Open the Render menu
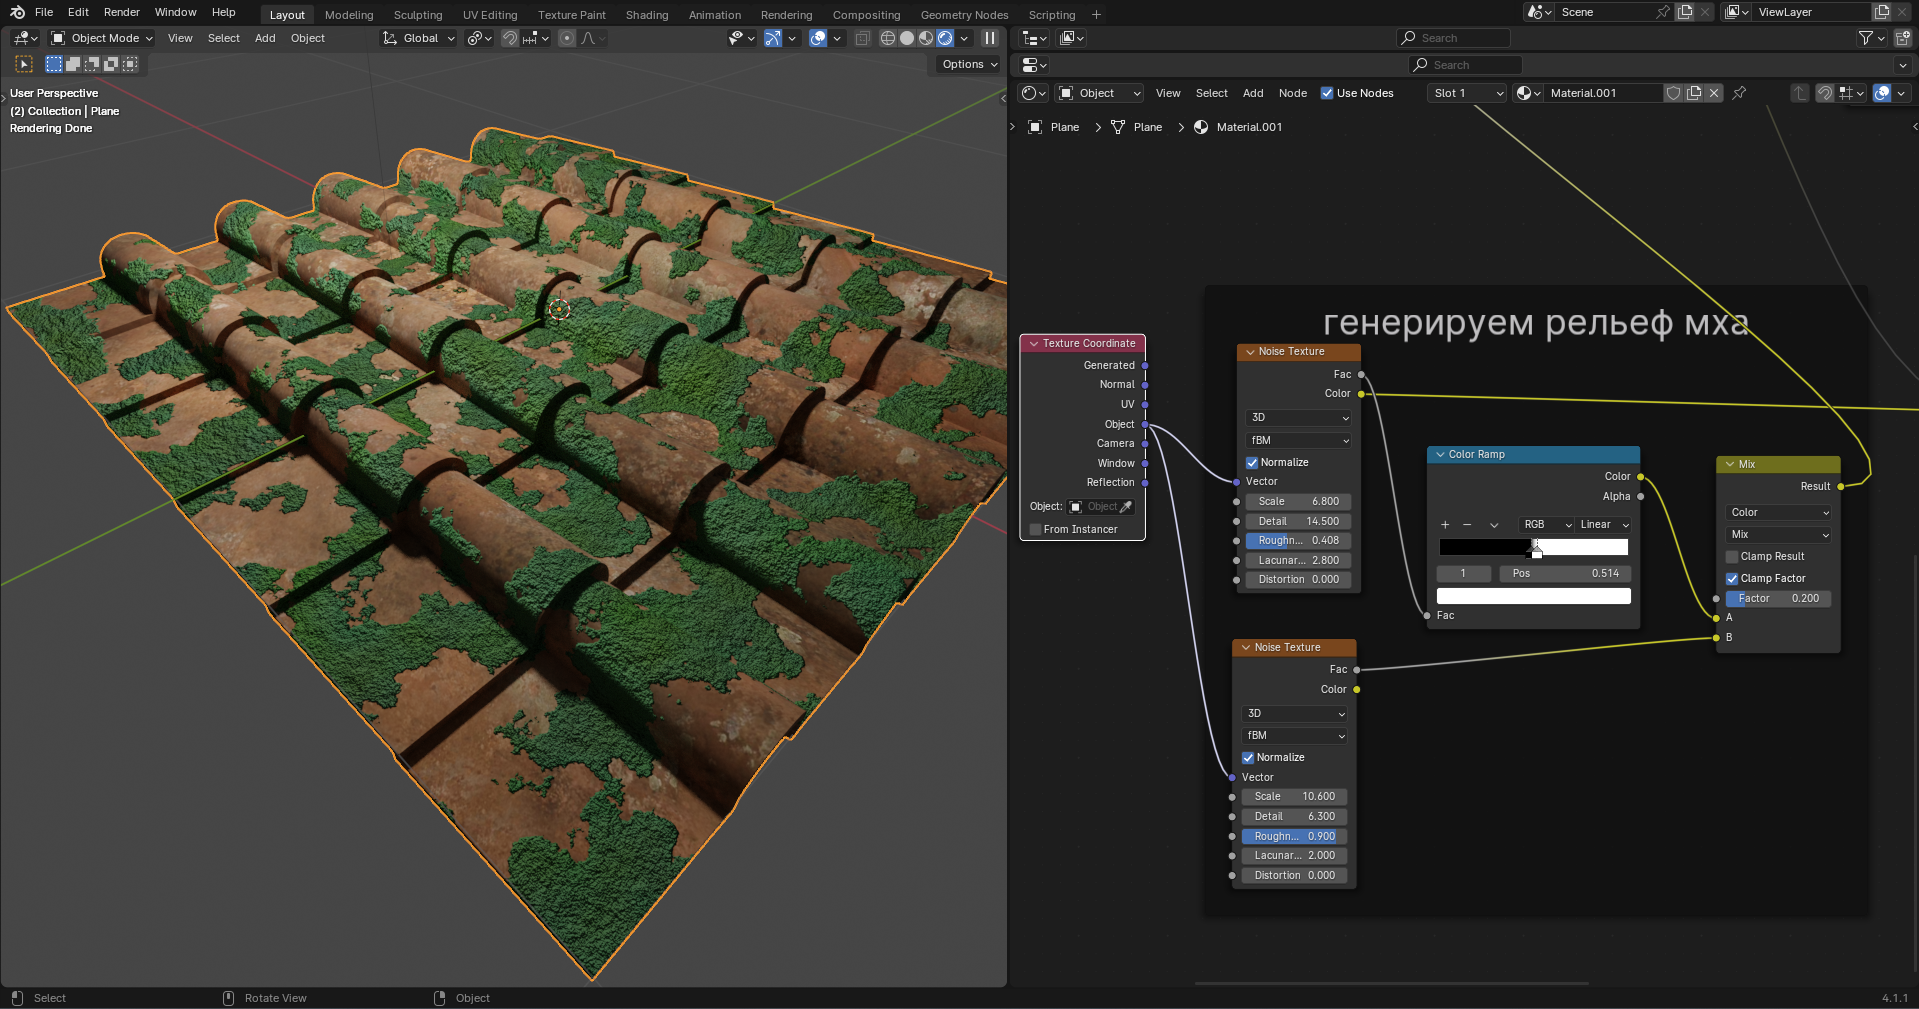 point(122,12)
